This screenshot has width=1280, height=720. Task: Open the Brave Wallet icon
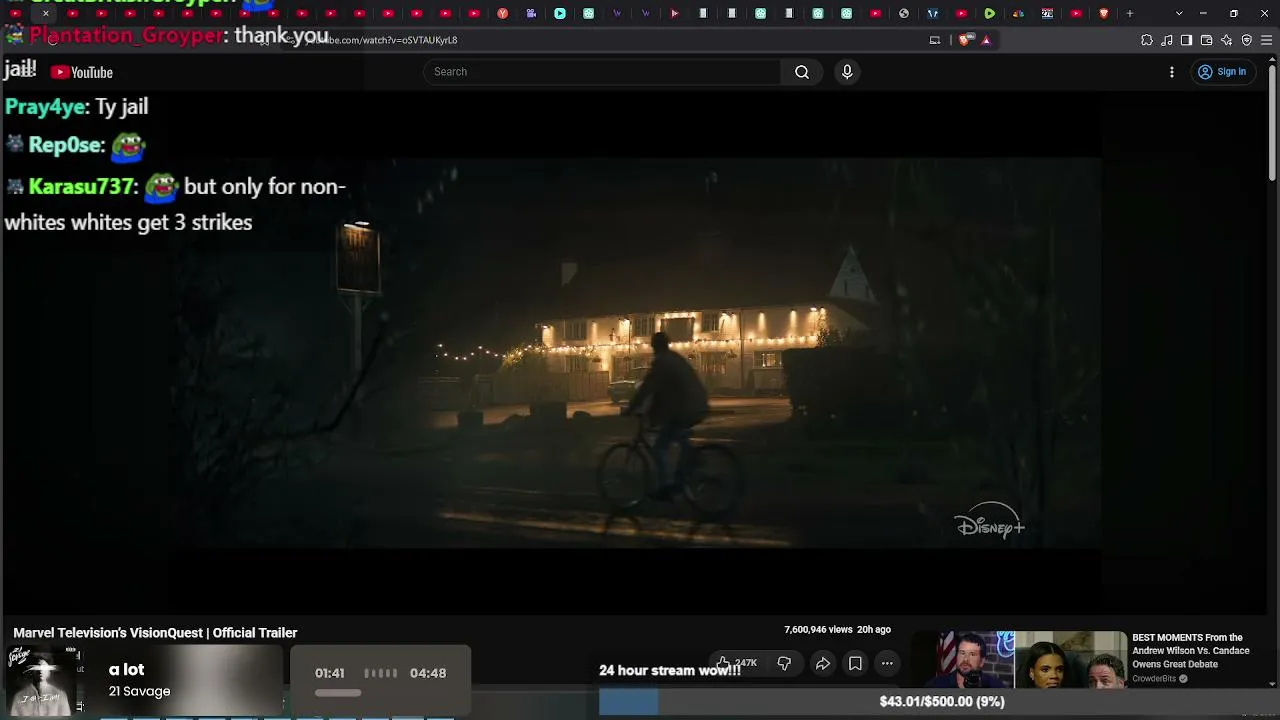pyautogui.click(x=1206, y=40)
